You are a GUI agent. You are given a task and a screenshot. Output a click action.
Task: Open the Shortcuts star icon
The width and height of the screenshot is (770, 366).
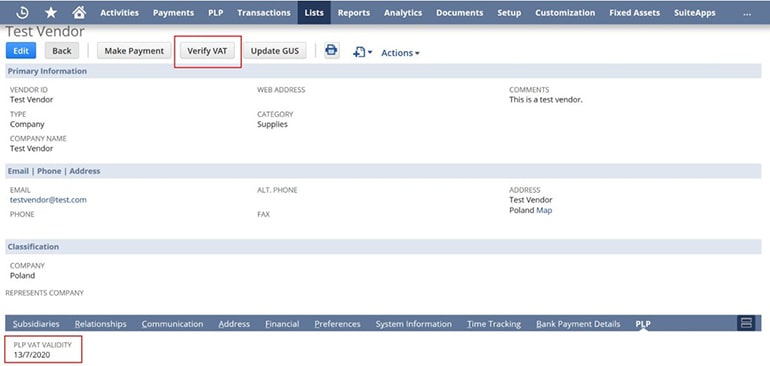click(x=51, y=13)
